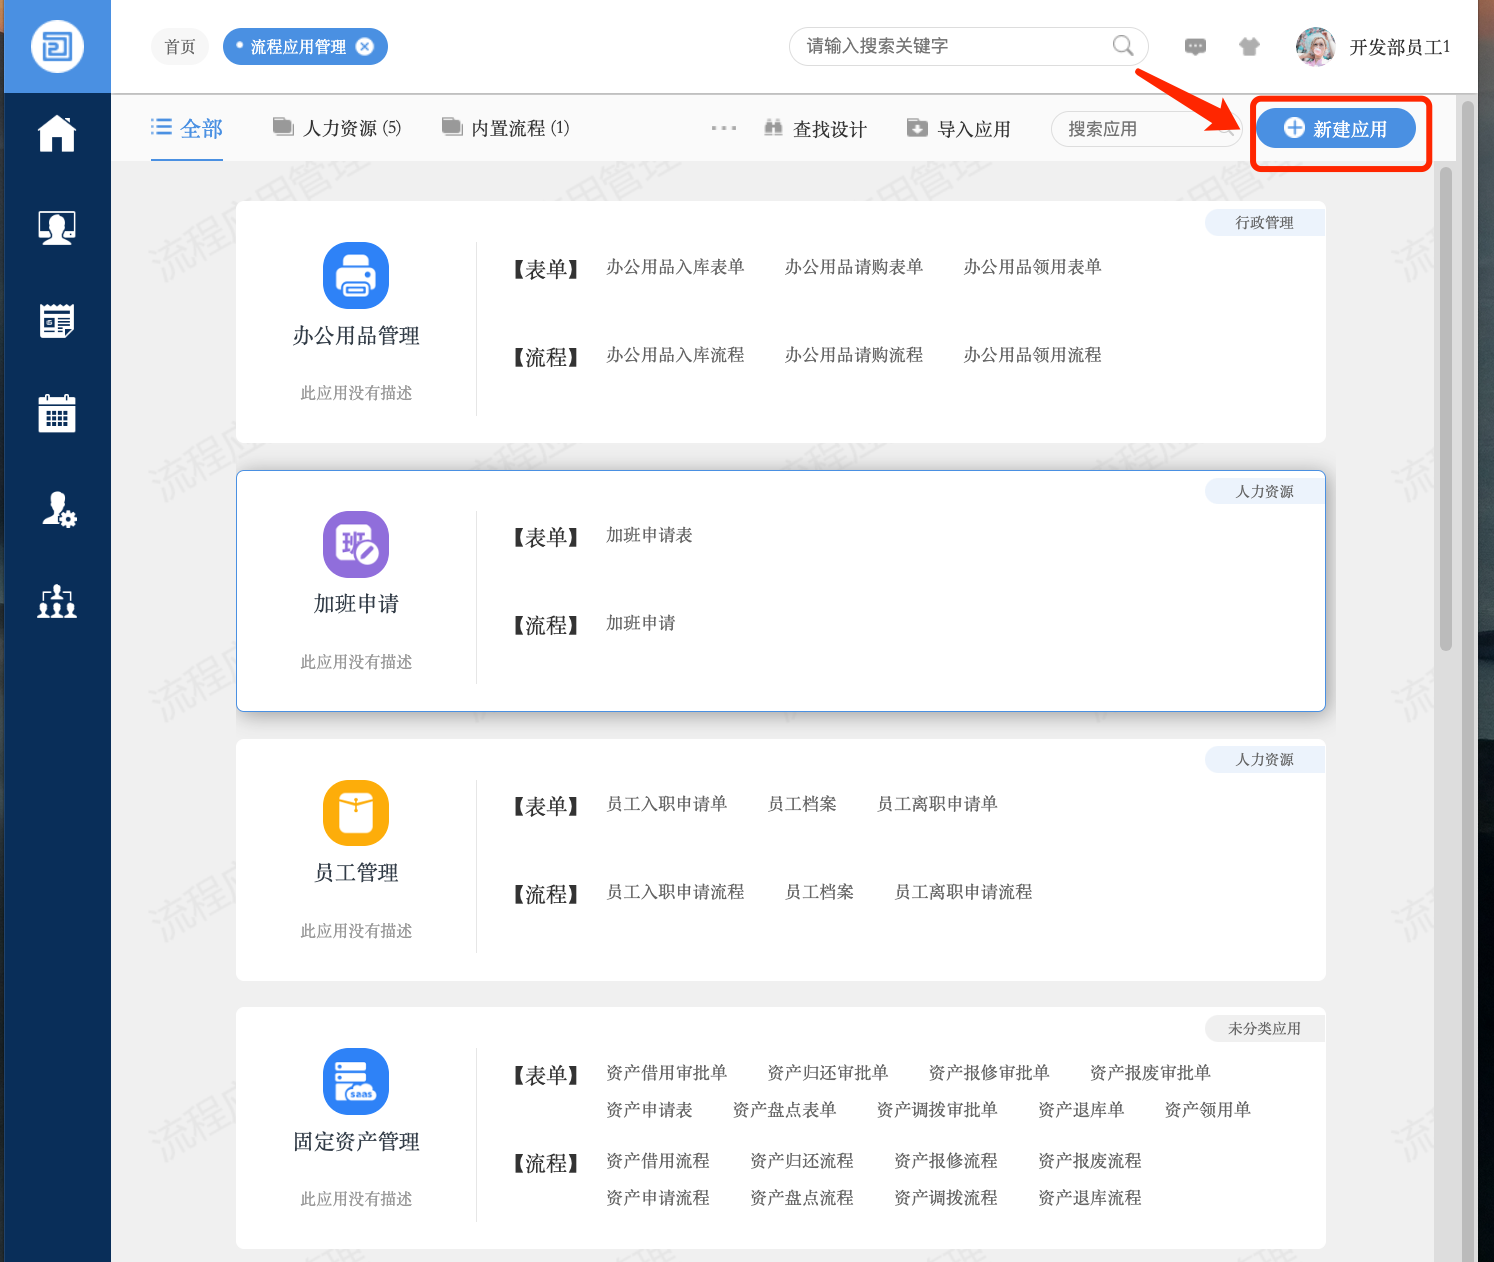1494x1262 pixels.
Task: Click the home icon in the left sidebar
Action: [x=57, y=134]
